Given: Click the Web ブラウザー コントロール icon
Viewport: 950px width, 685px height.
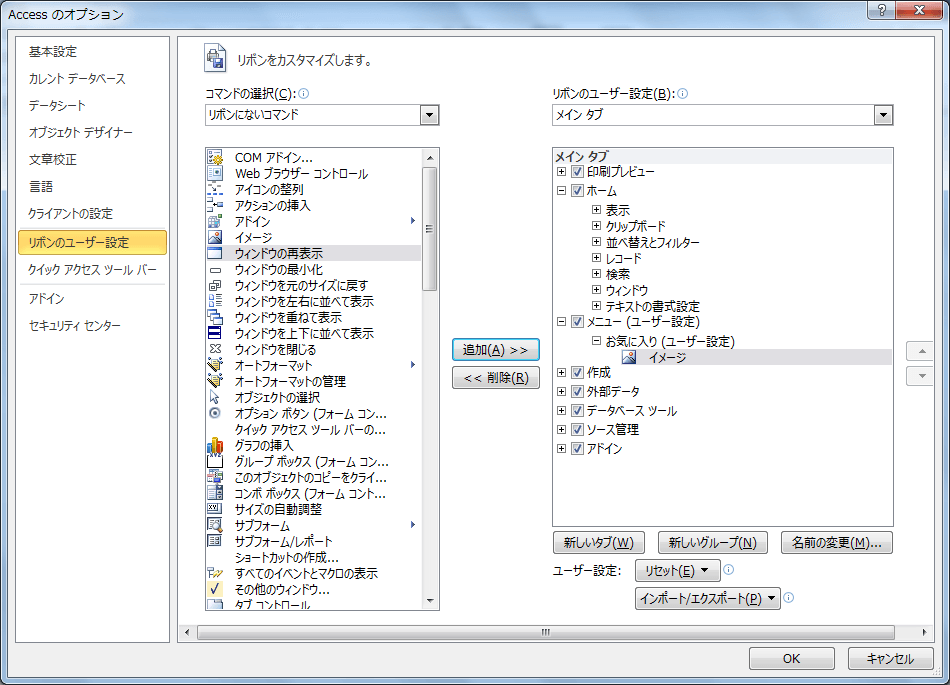Looking at the screenshot, I should [215, 173].
